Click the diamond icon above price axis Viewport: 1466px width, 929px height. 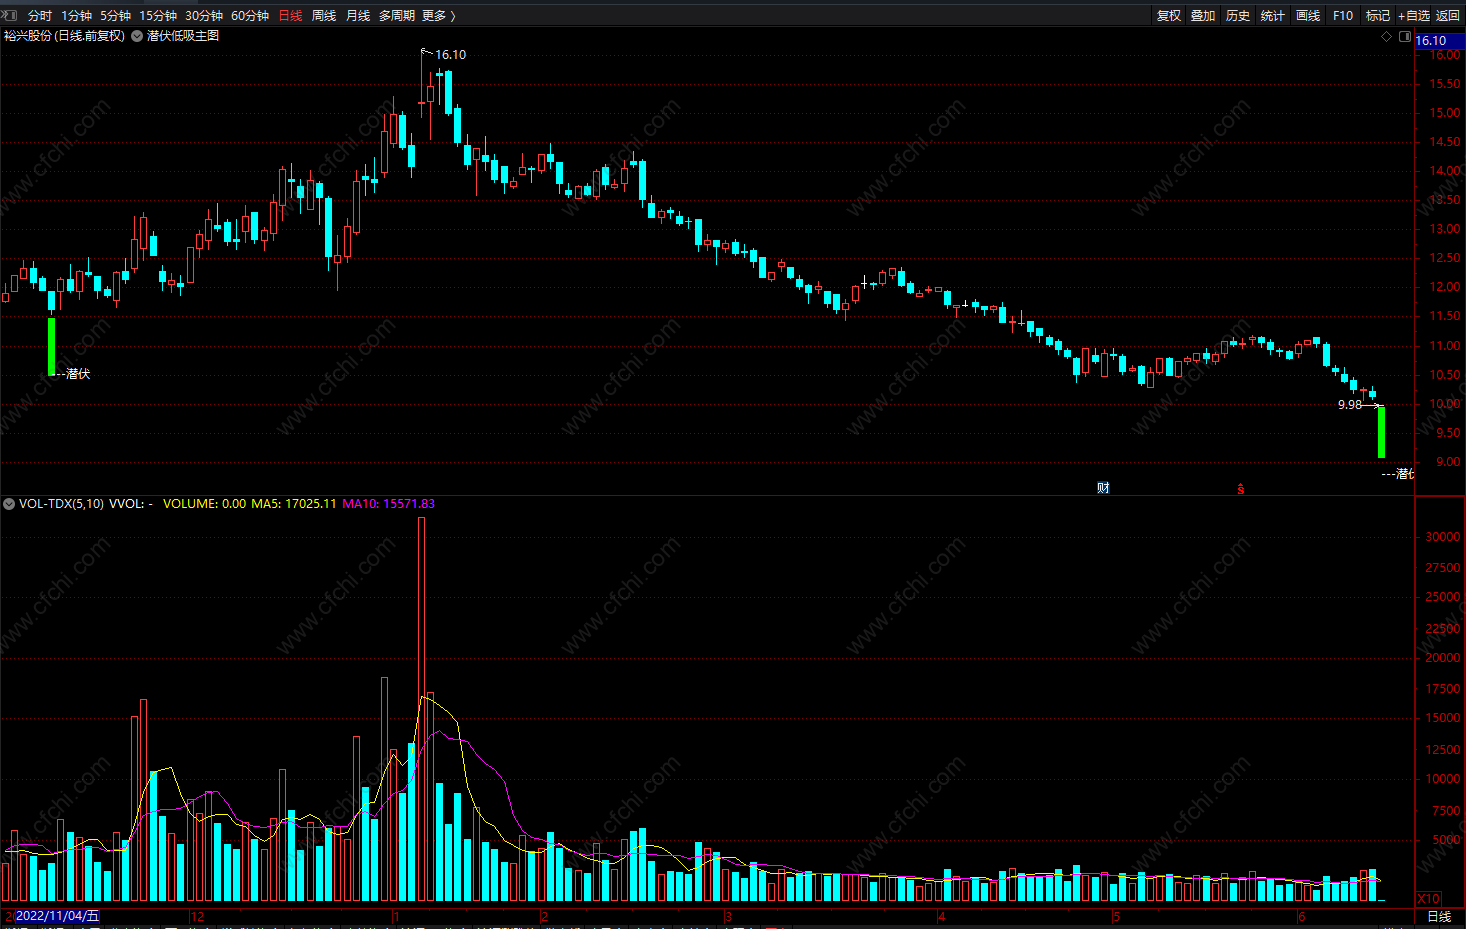click(1386, 37)
